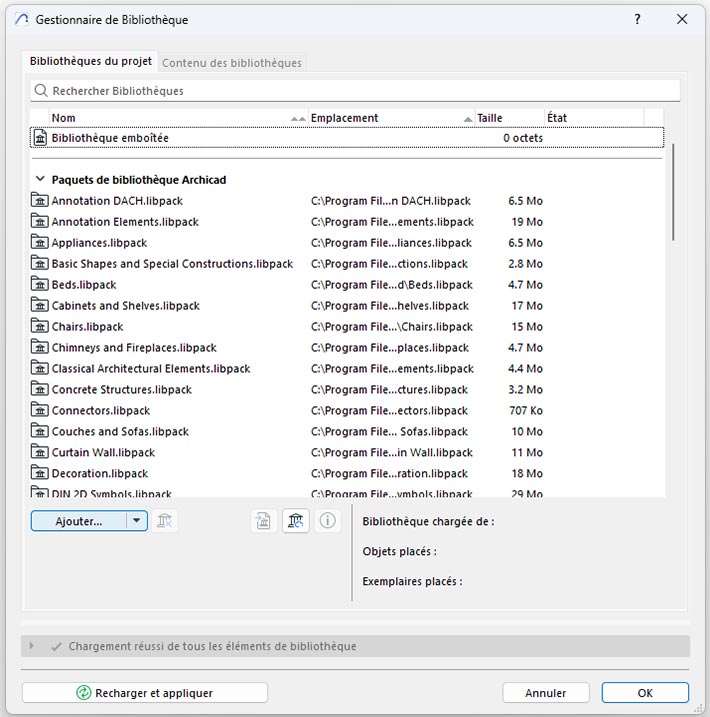The width and height of the screenshot is (710, 717).
Task: Click Chargement réussi status message
Action: point(213,647)
